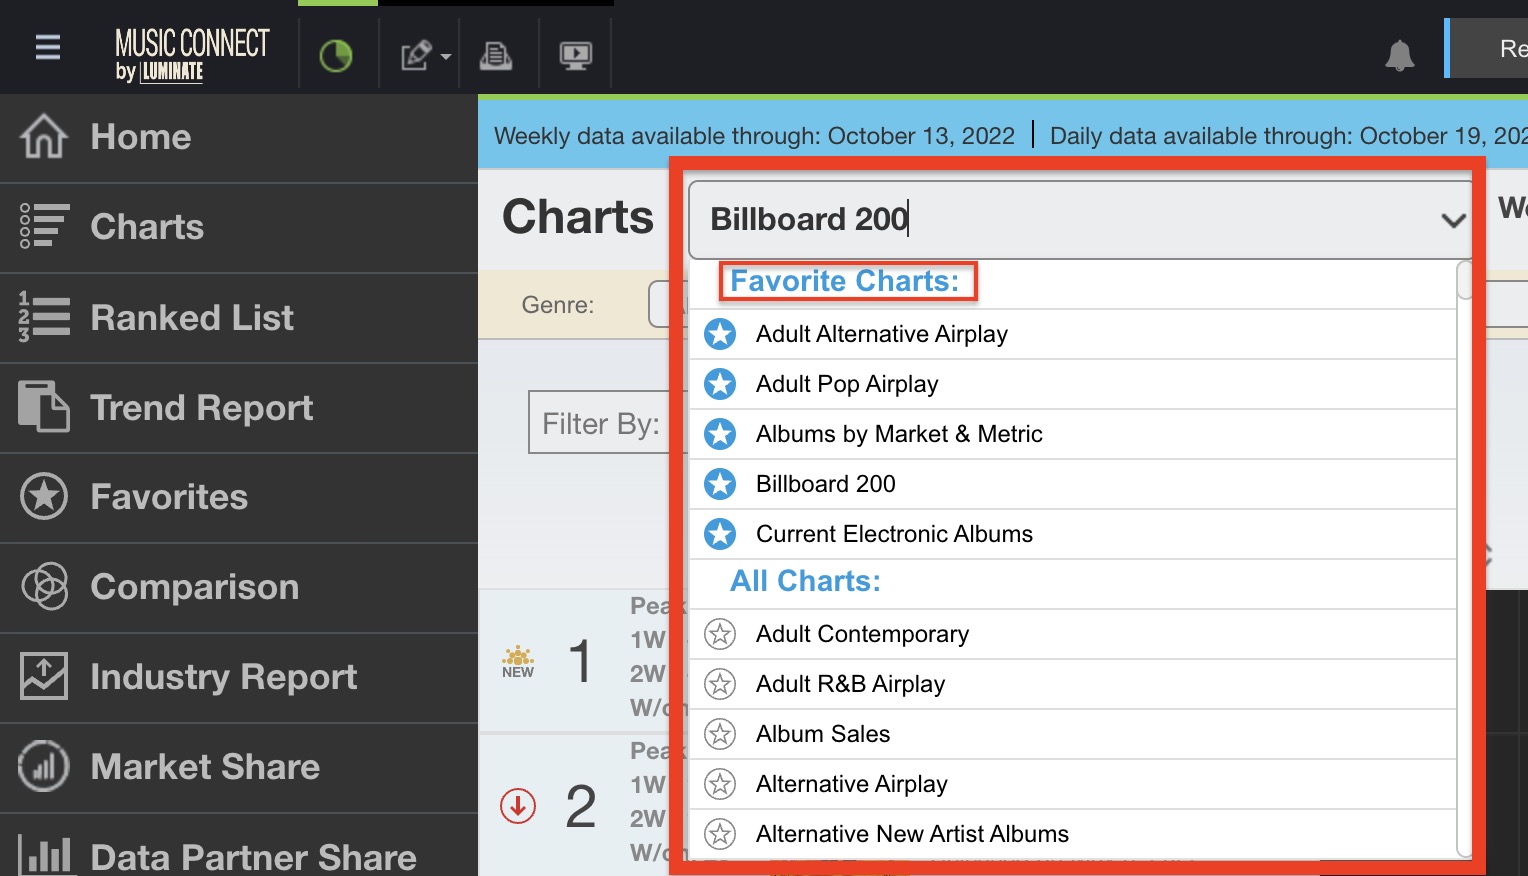The image size is (1528, 876).
Task: Open Trend Report in sidebar
Action: point(239,408)
